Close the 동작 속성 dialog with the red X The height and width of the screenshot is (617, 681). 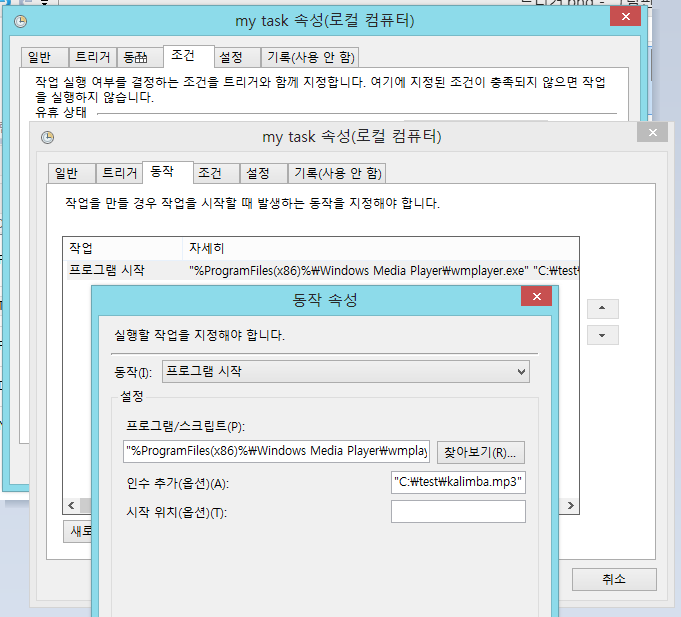(x=538, y=298)
